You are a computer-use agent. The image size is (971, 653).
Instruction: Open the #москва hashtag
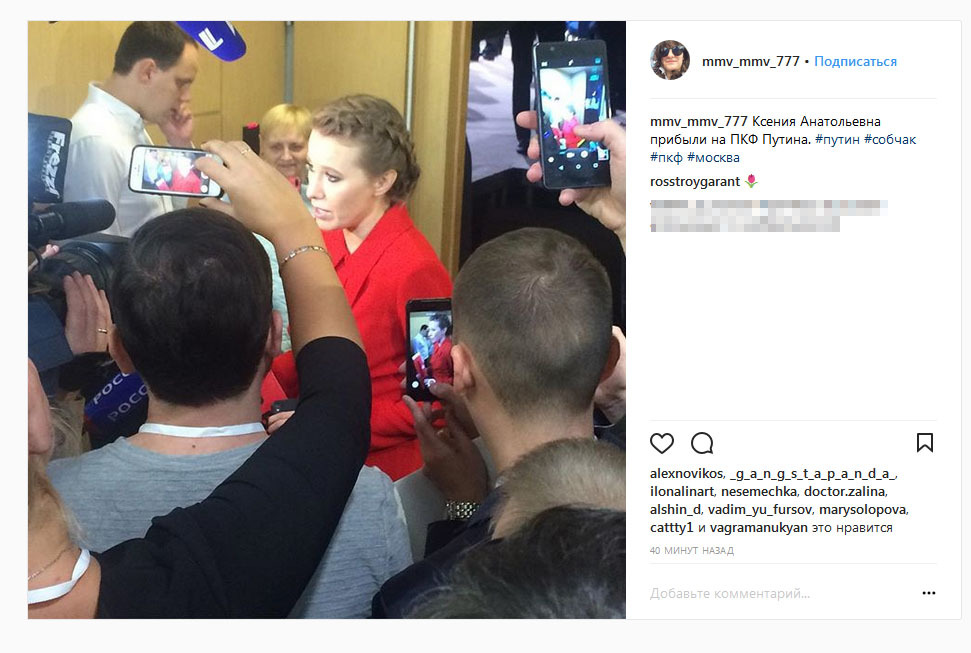[713, 157]
